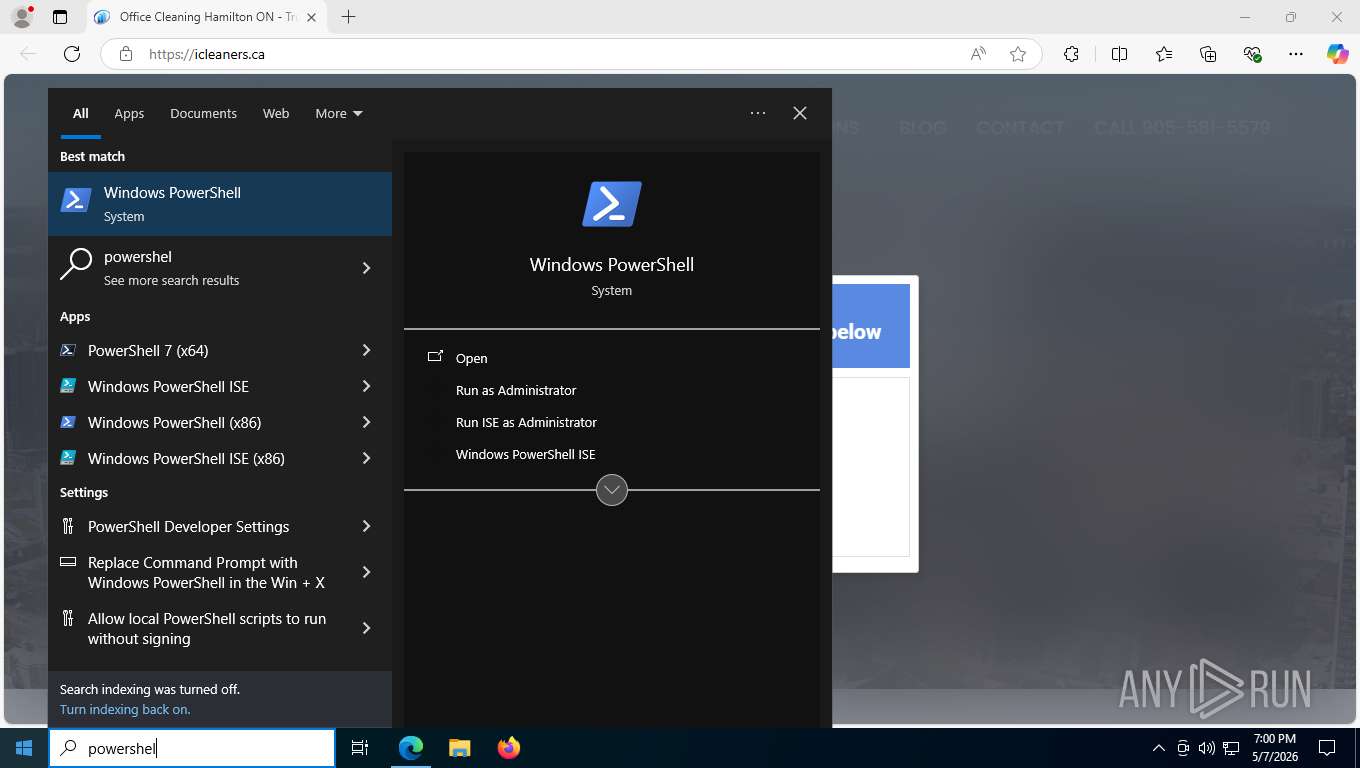This screenshot has width=1360, height=768.
Task: Expand Allow local PowerShell scripts arrow
Action: click(366, 628)
